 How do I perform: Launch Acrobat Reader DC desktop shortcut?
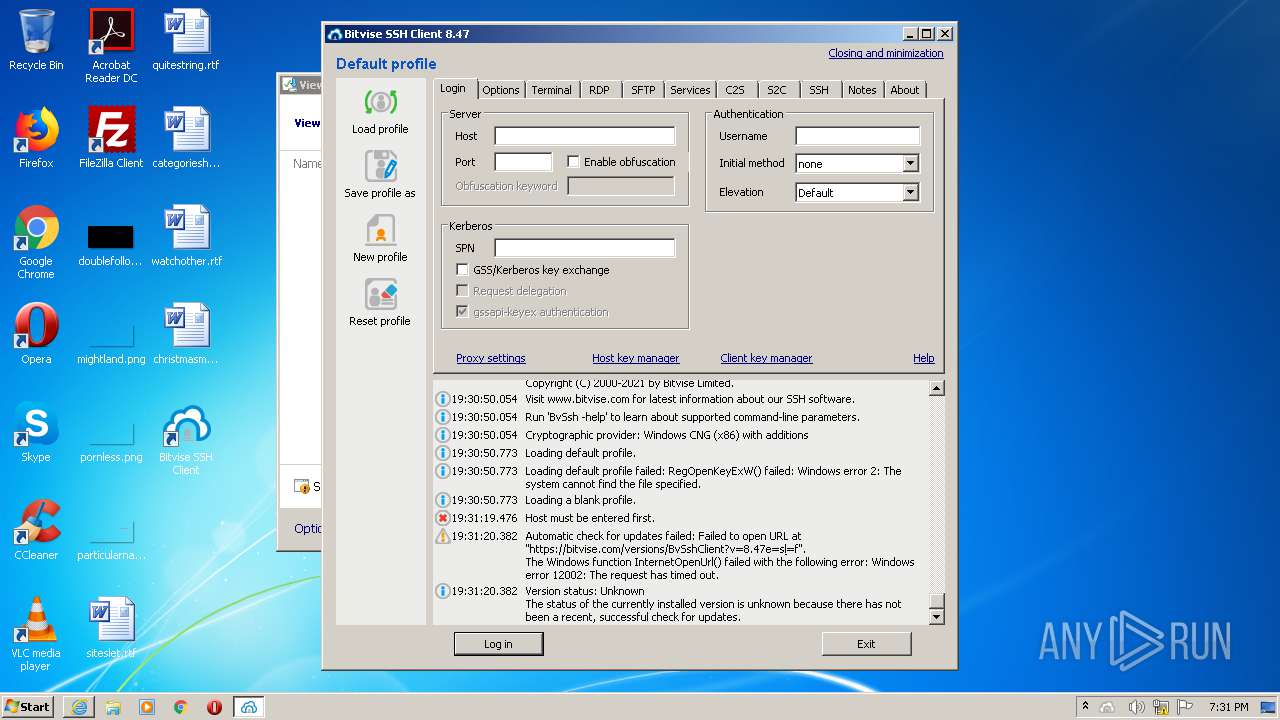(111, 46)
